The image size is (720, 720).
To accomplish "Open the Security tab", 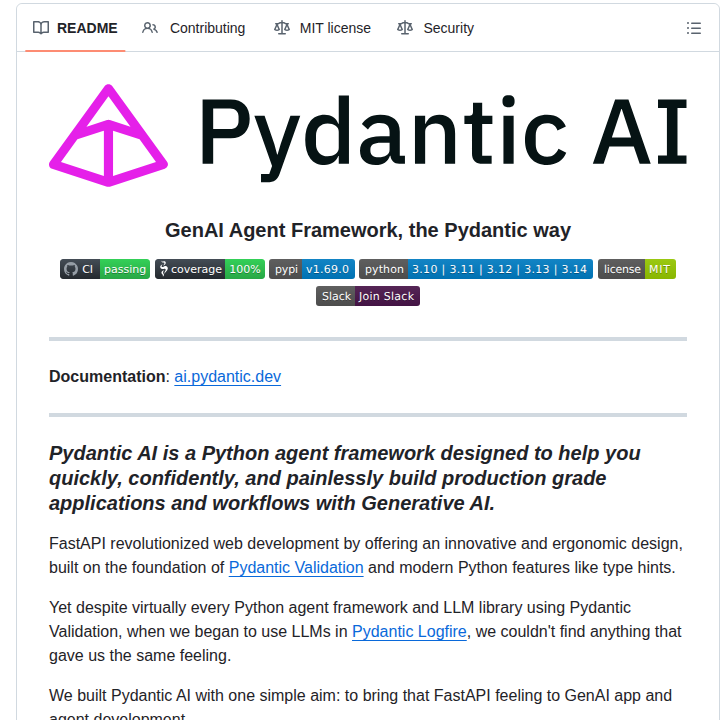I will point(435,28).
